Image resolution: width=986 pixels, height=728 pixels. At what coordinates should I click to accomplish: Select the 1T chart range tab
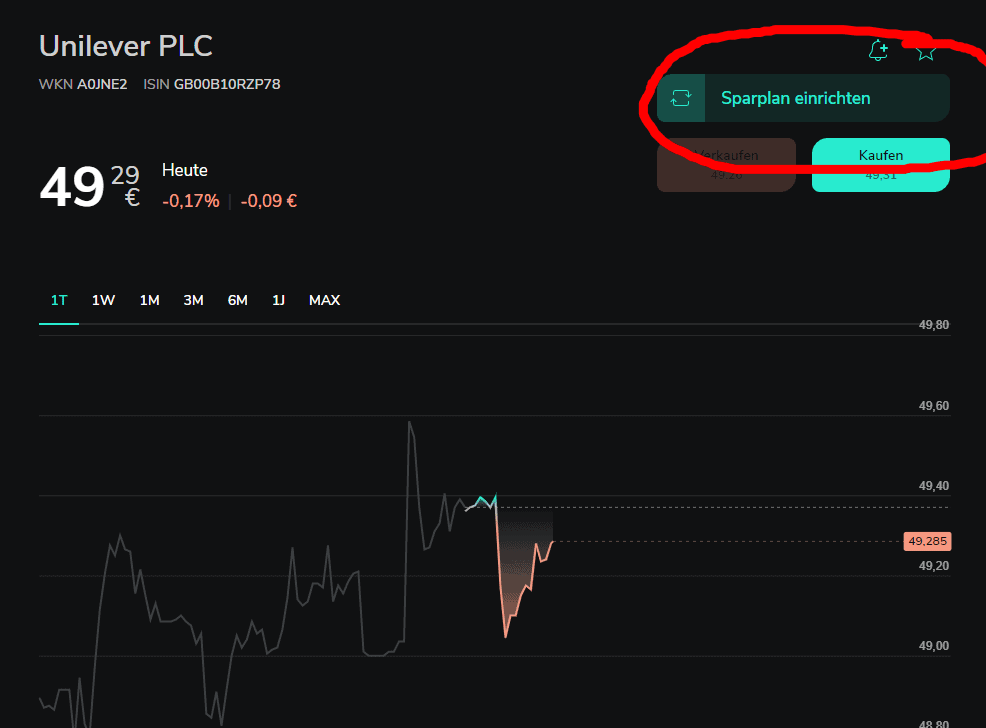click(x=59, y=301)
